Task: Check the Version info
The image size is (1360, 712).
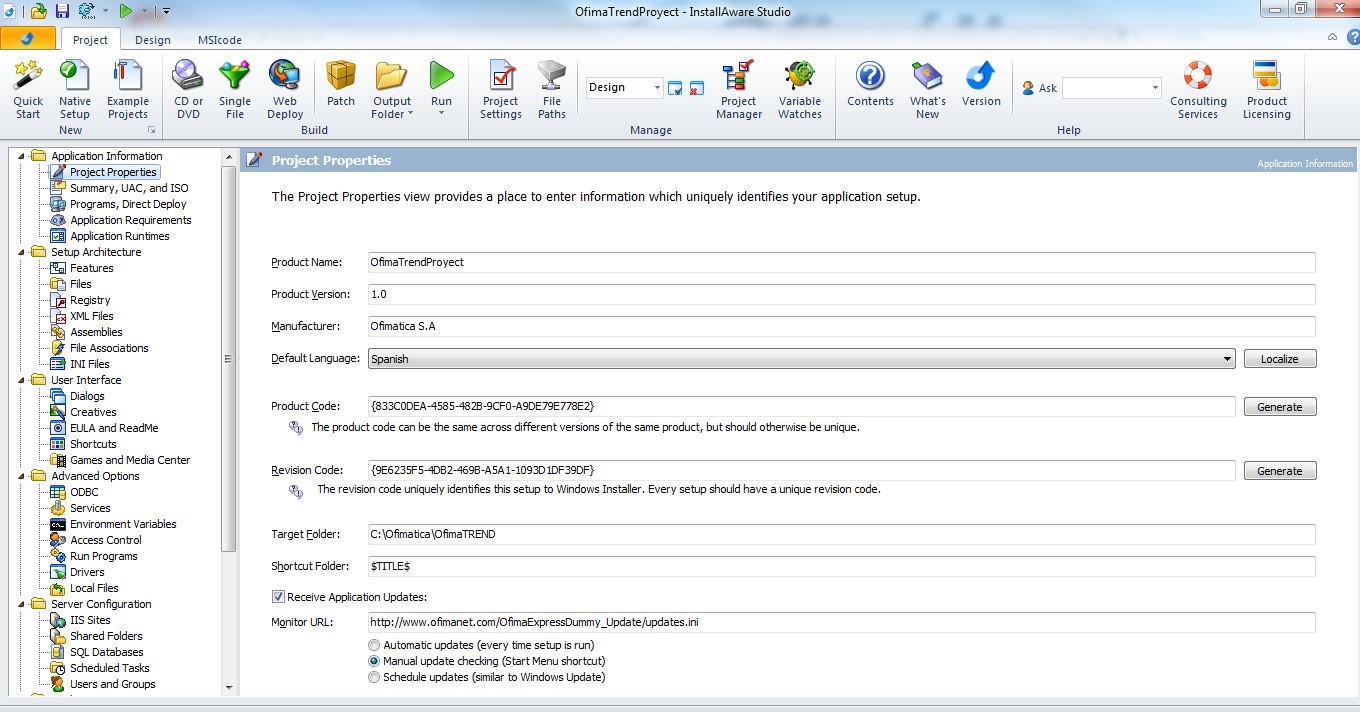Action: point(981,83)
